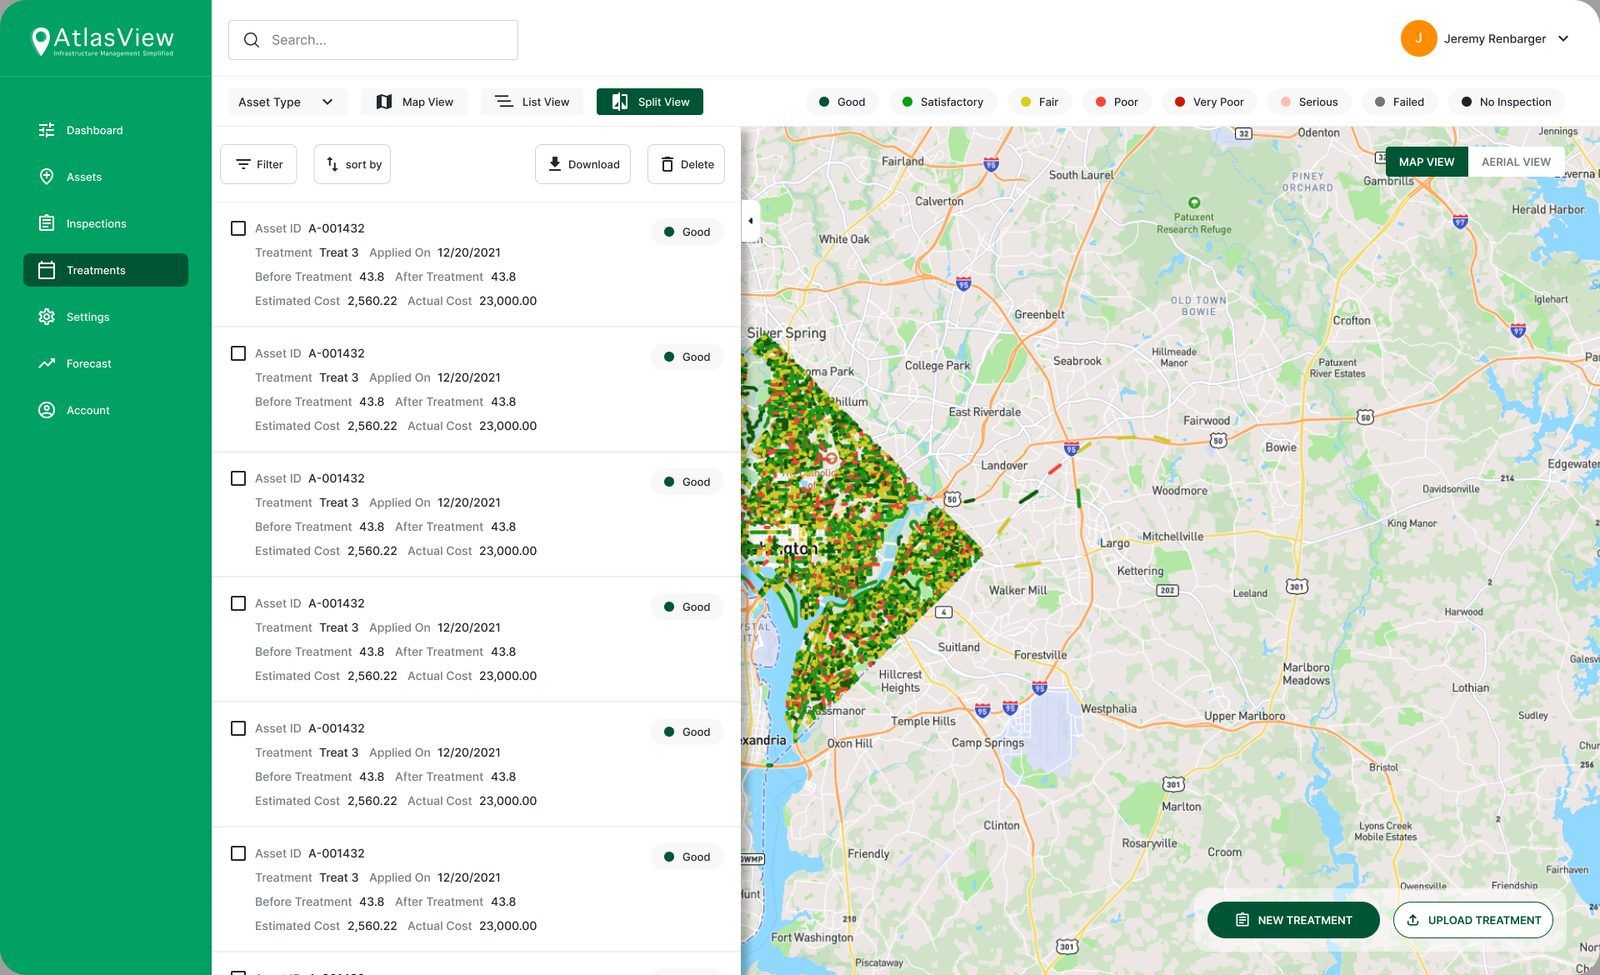Click the Filter lines icon

click(x=243, y=164)
